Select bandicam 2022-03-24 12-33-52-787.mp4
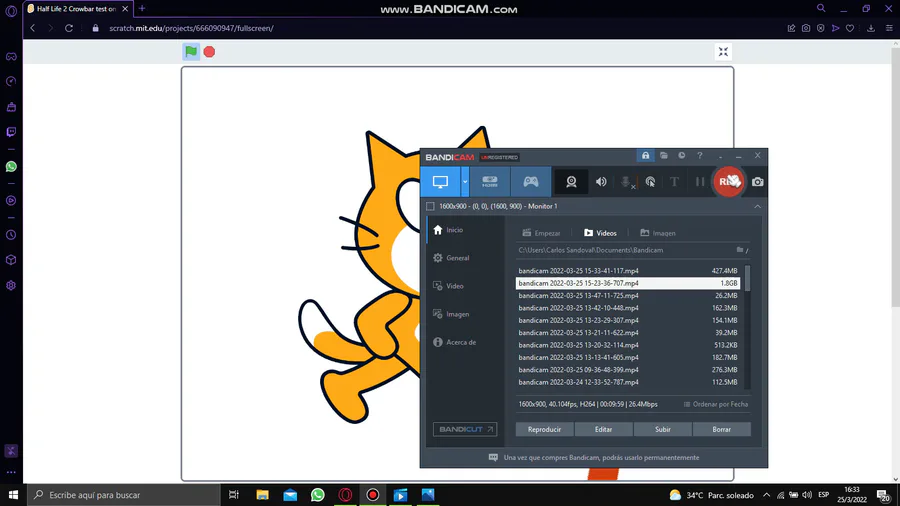 [x=627, y=382]
